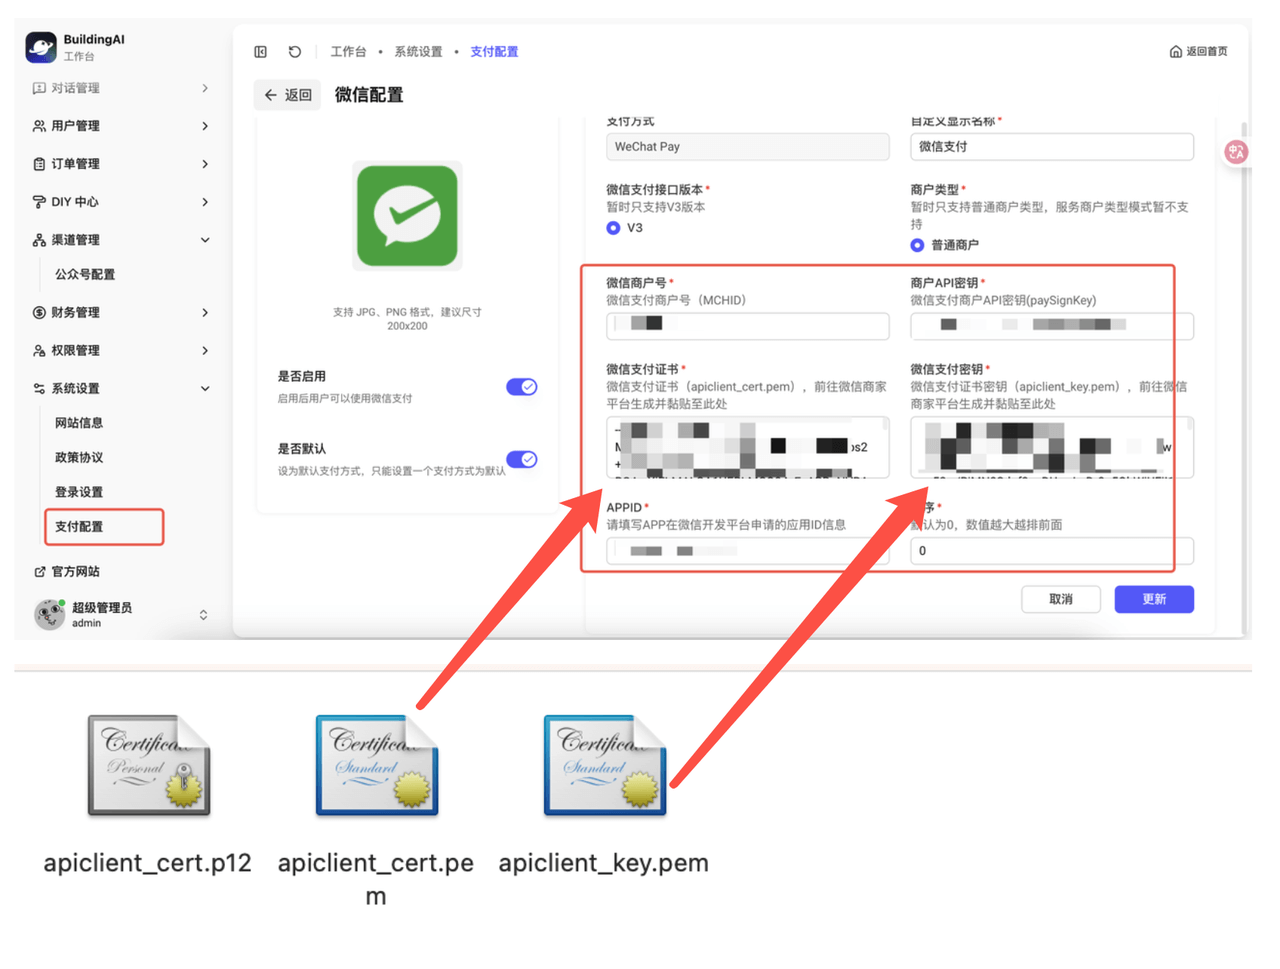
Task: Open 公众号配置 in the sidebar
Action: coord(85,274)
